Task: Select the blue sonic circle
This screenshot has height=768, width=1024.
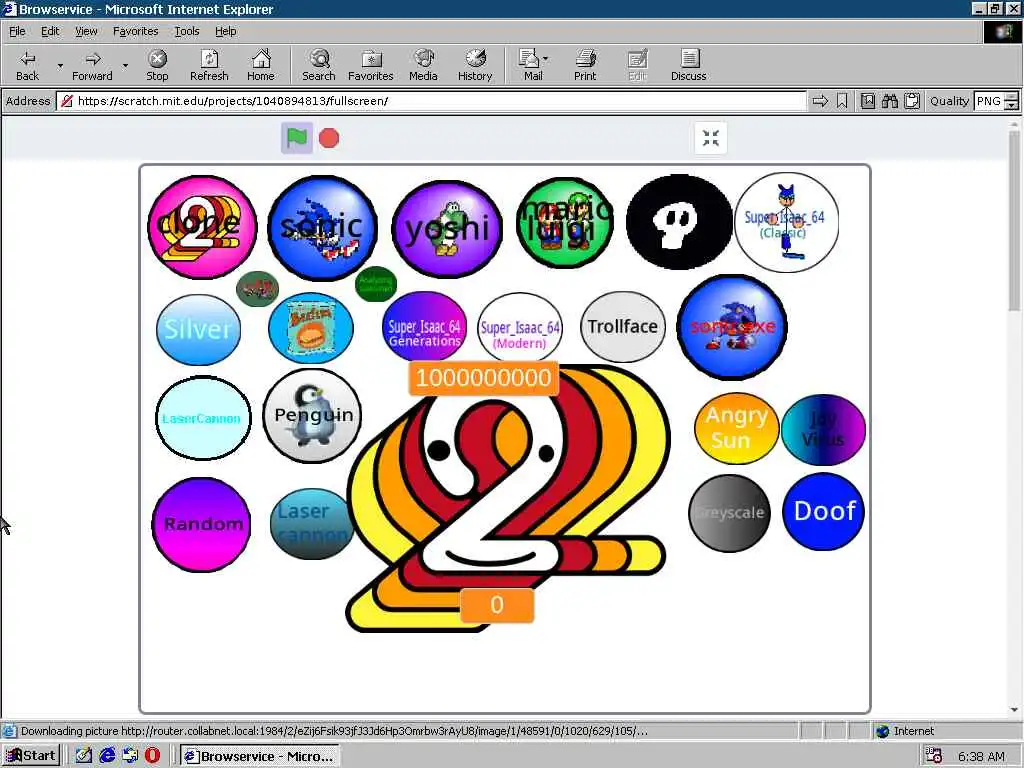Action: click(x=323, y=227)
